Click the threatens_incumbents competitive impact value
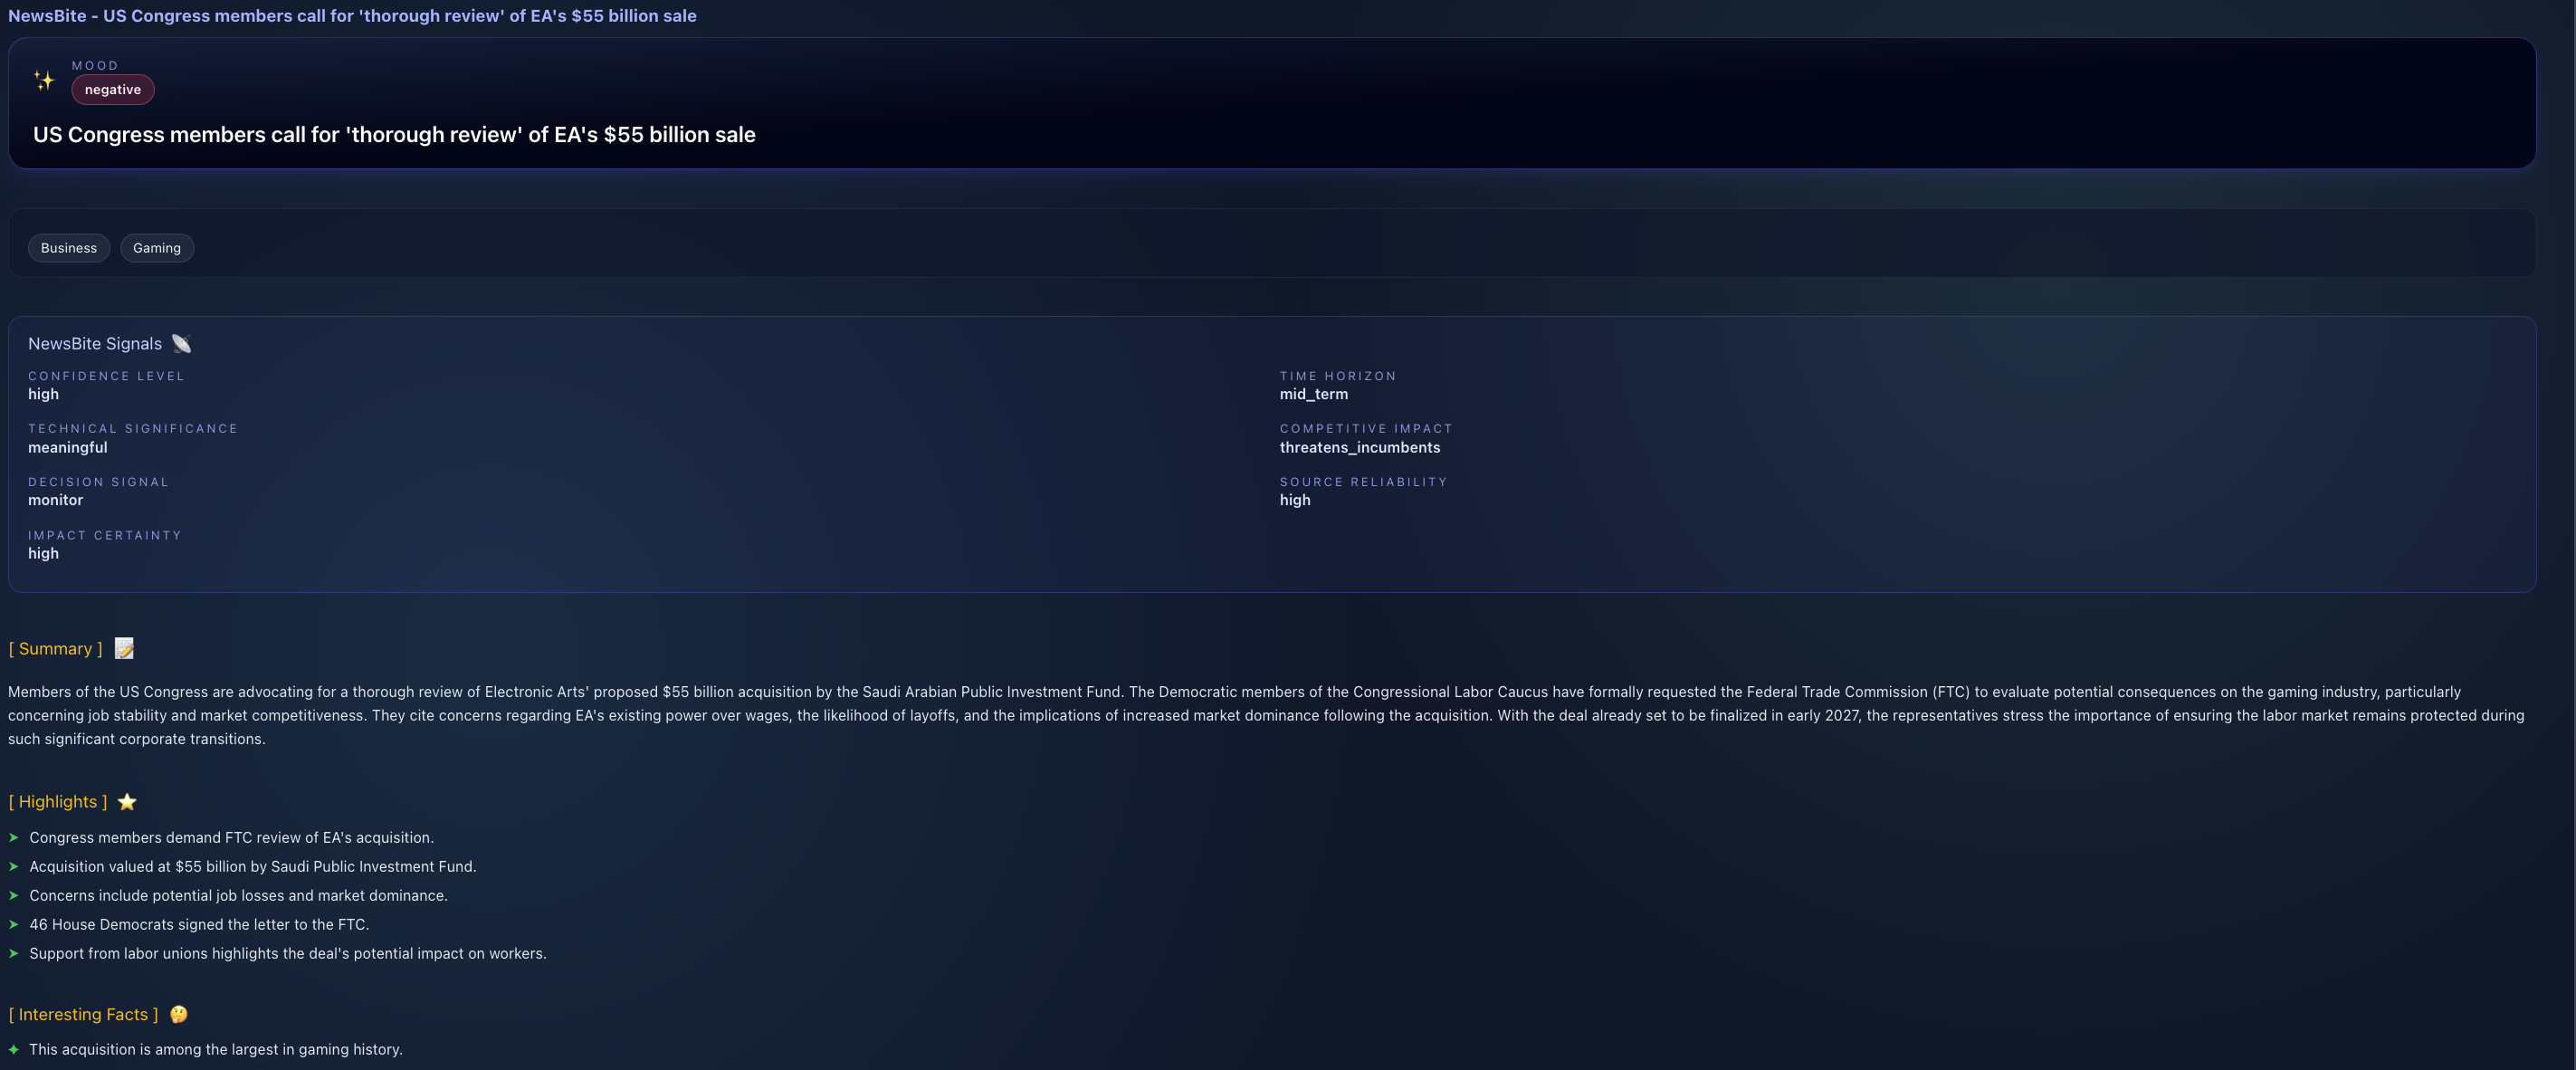Screen dimensions: 2576x1070 [1360, 448]
